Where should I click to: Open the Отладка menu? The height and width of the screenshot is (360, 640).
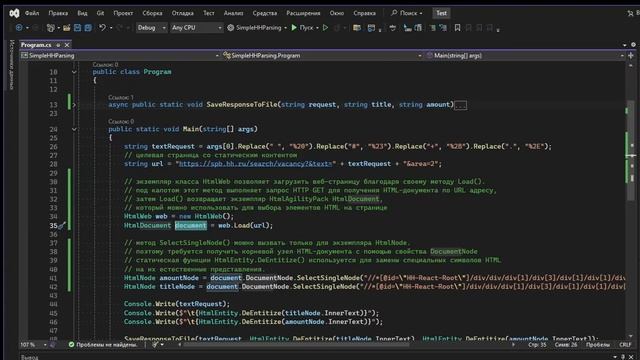point(183,13)
